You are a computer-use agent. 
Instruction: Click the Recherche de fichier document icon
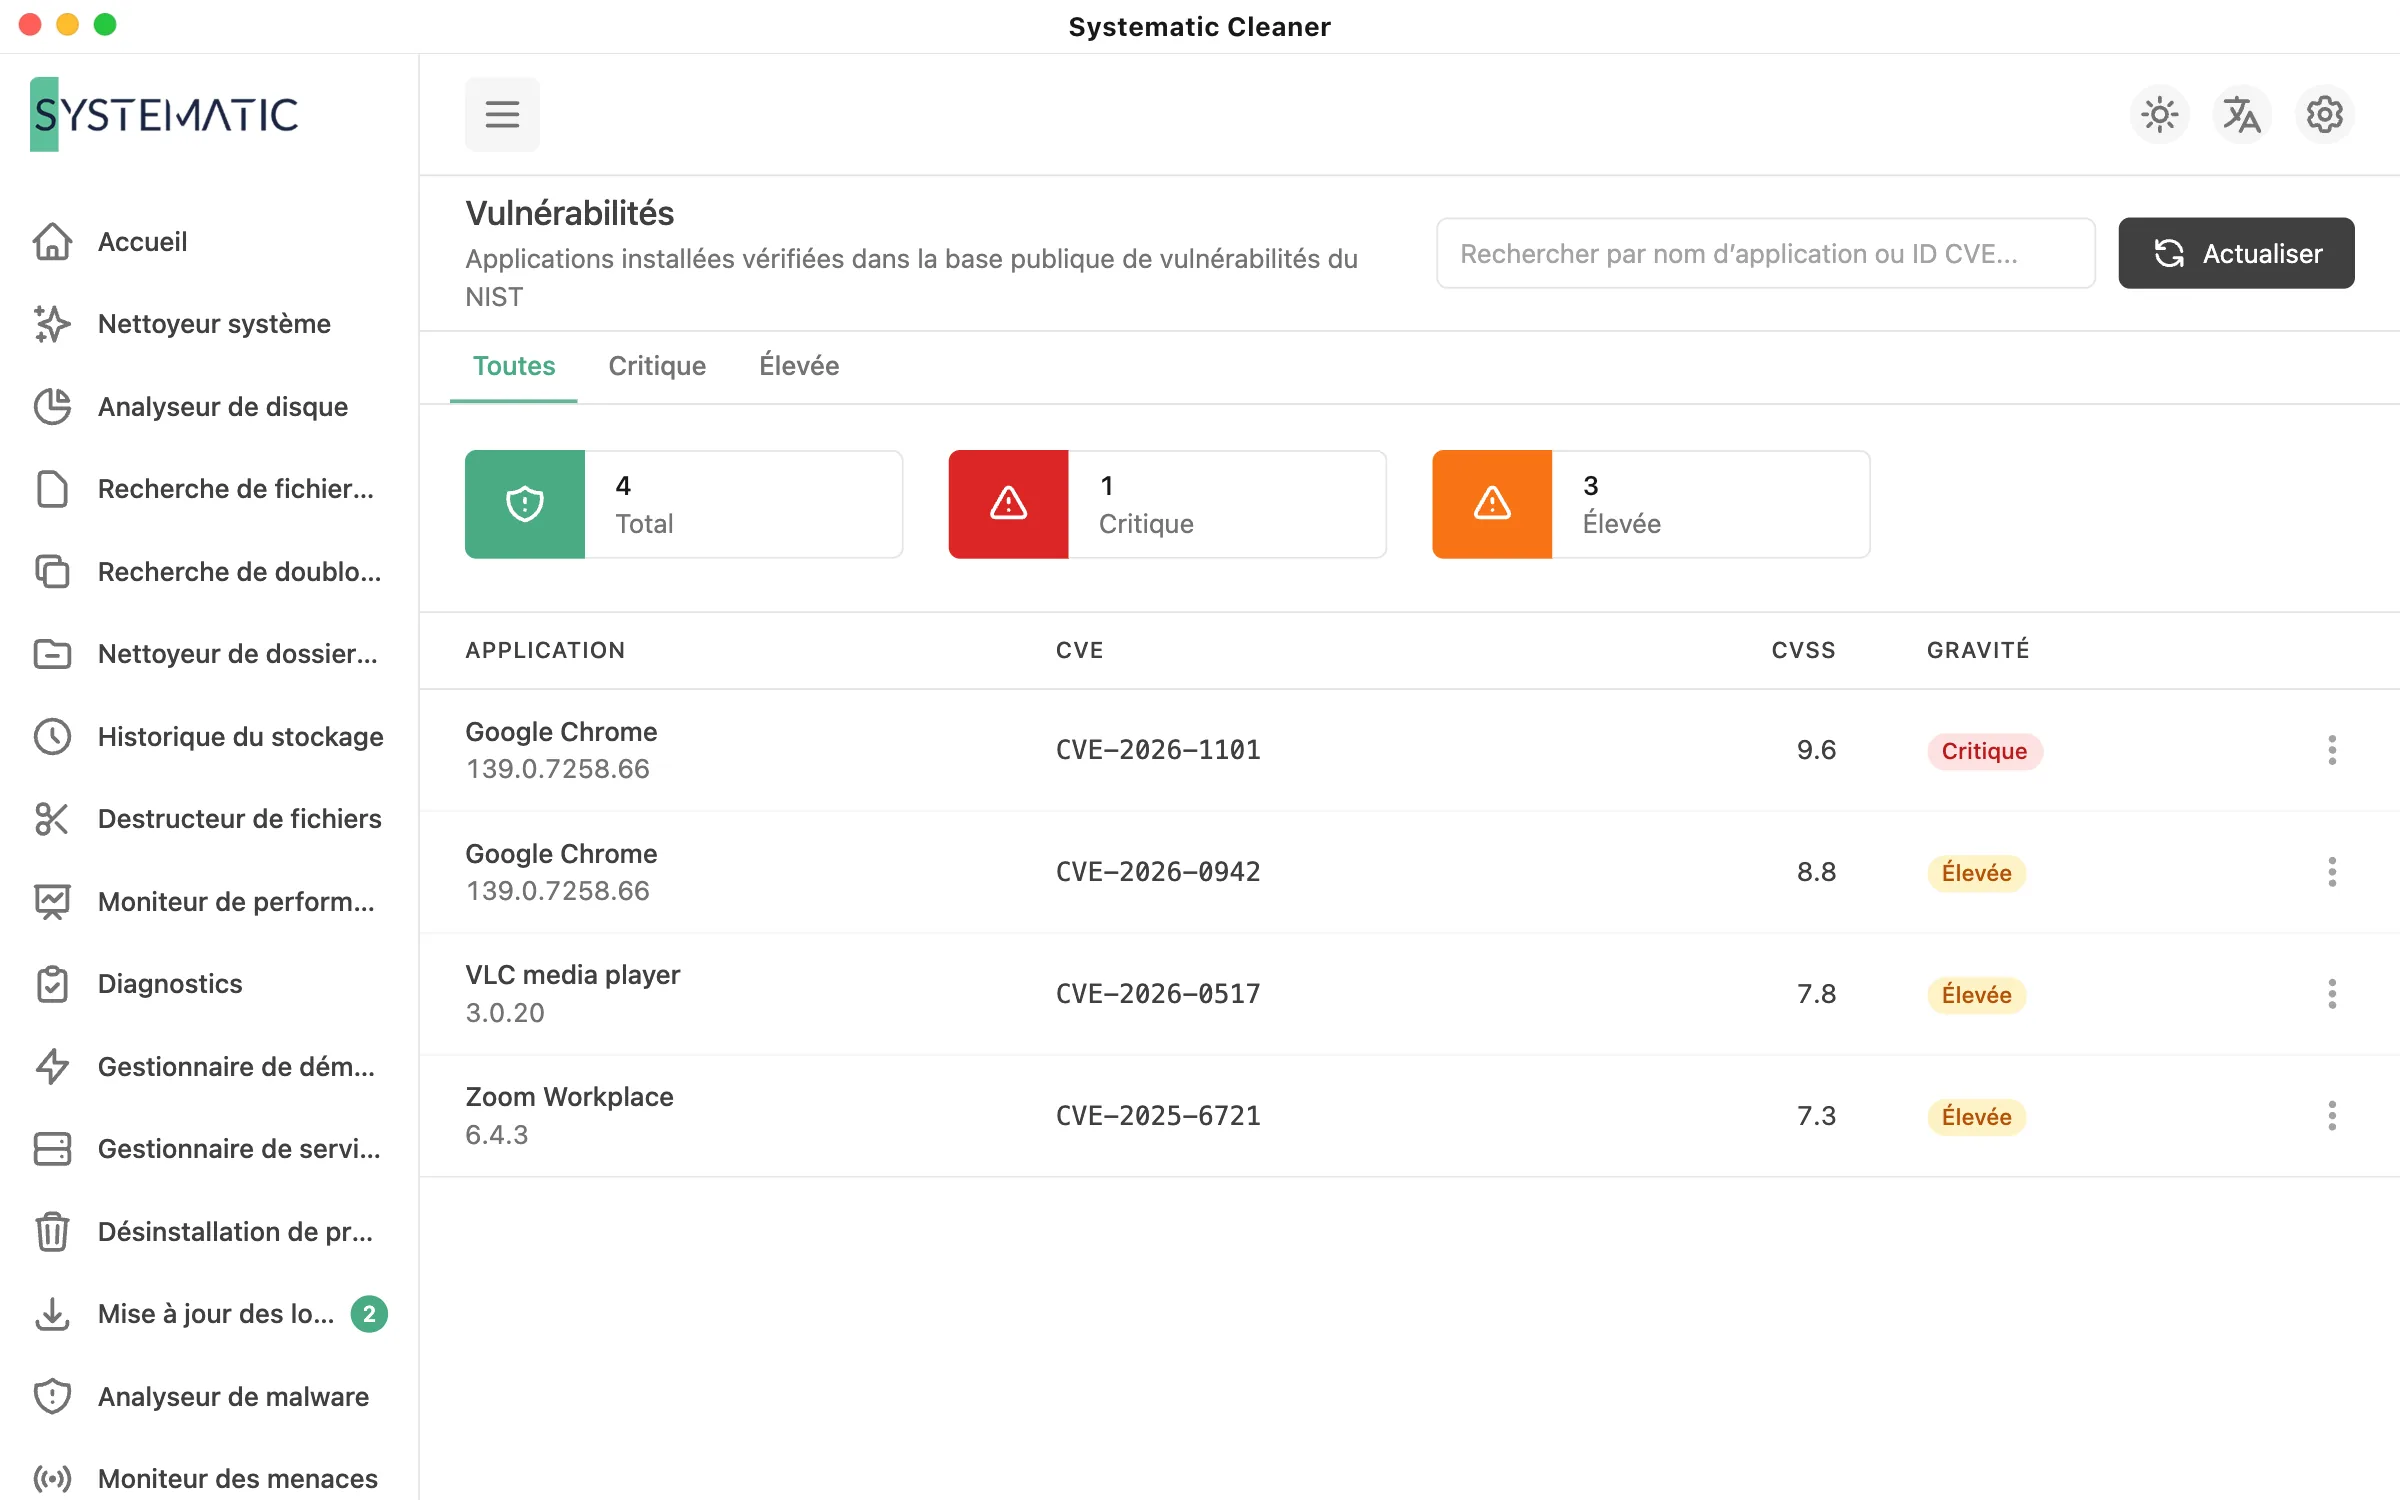pos(52,489)
